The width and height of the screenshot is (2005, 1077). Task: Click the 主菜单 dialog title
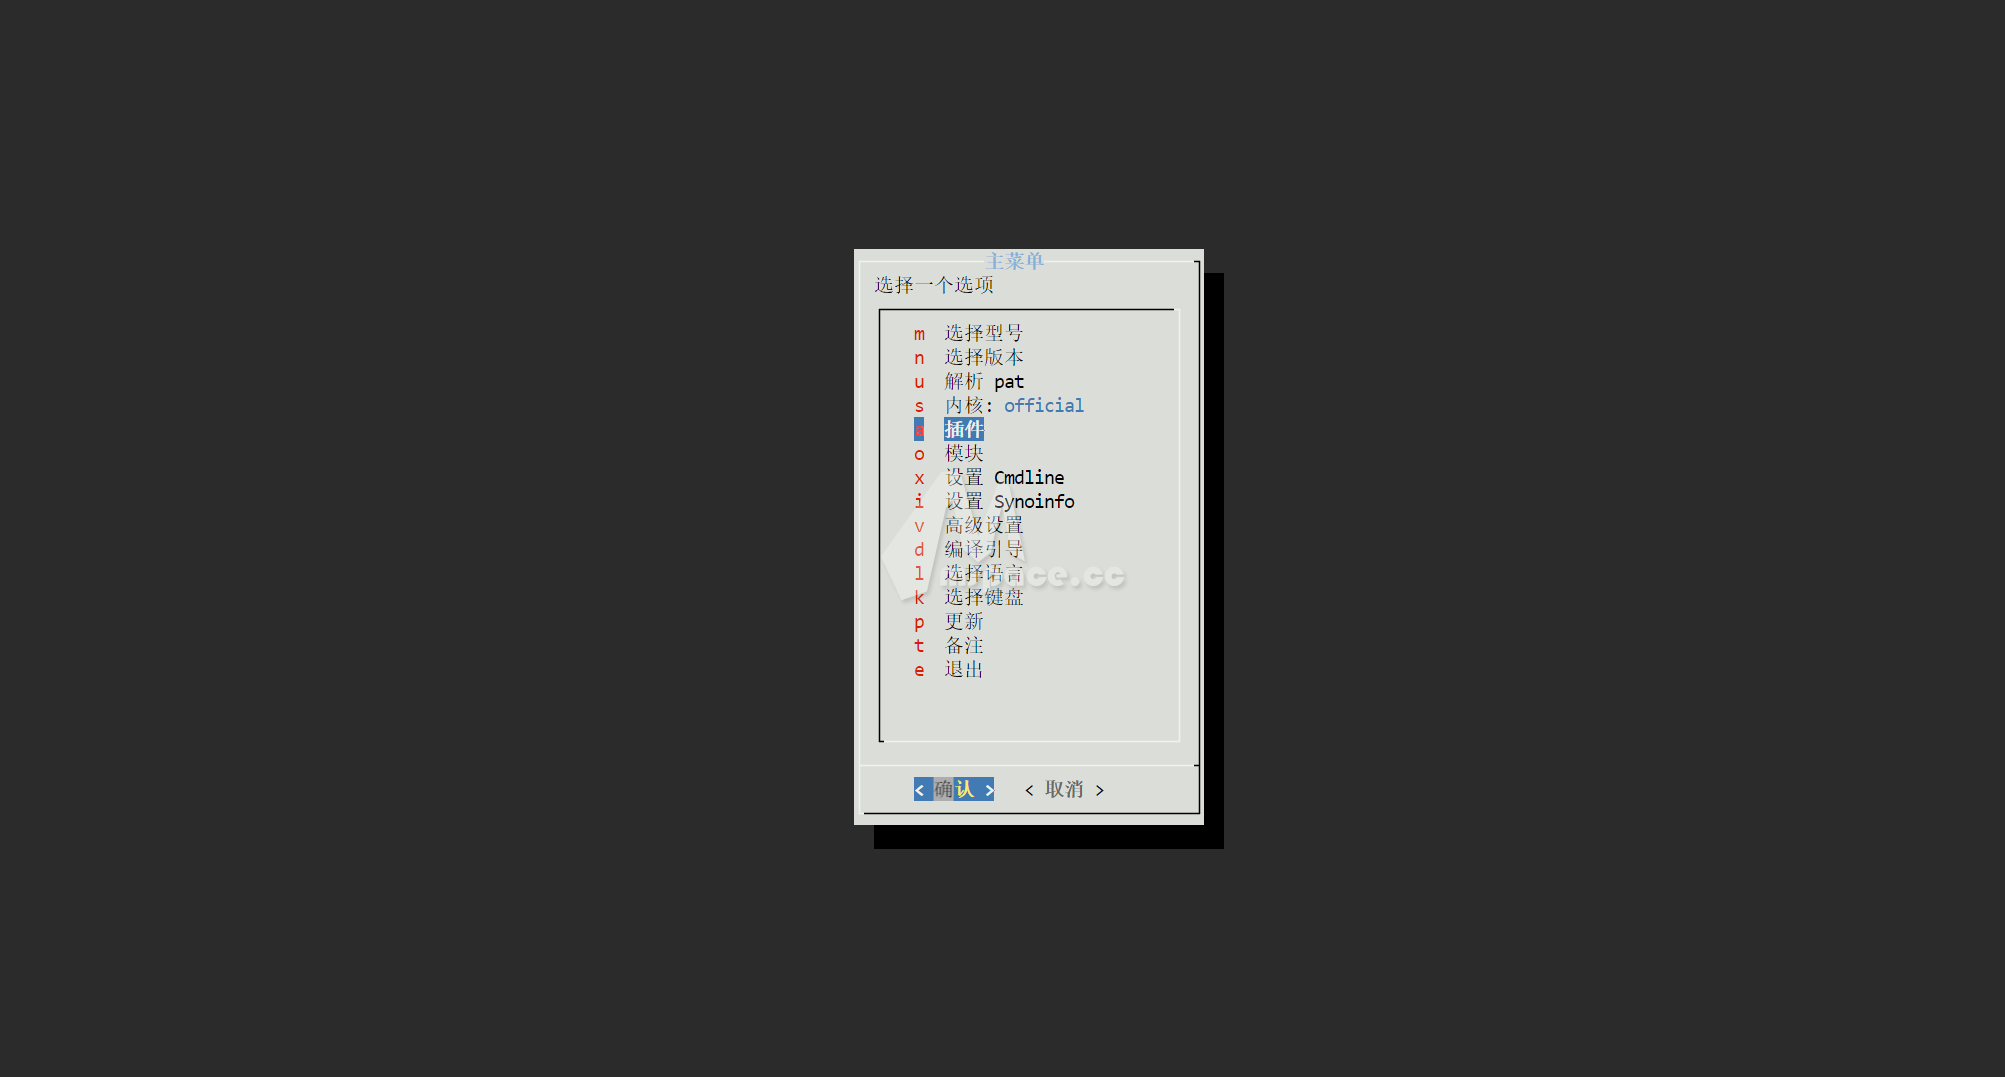tap(1015, 259)
